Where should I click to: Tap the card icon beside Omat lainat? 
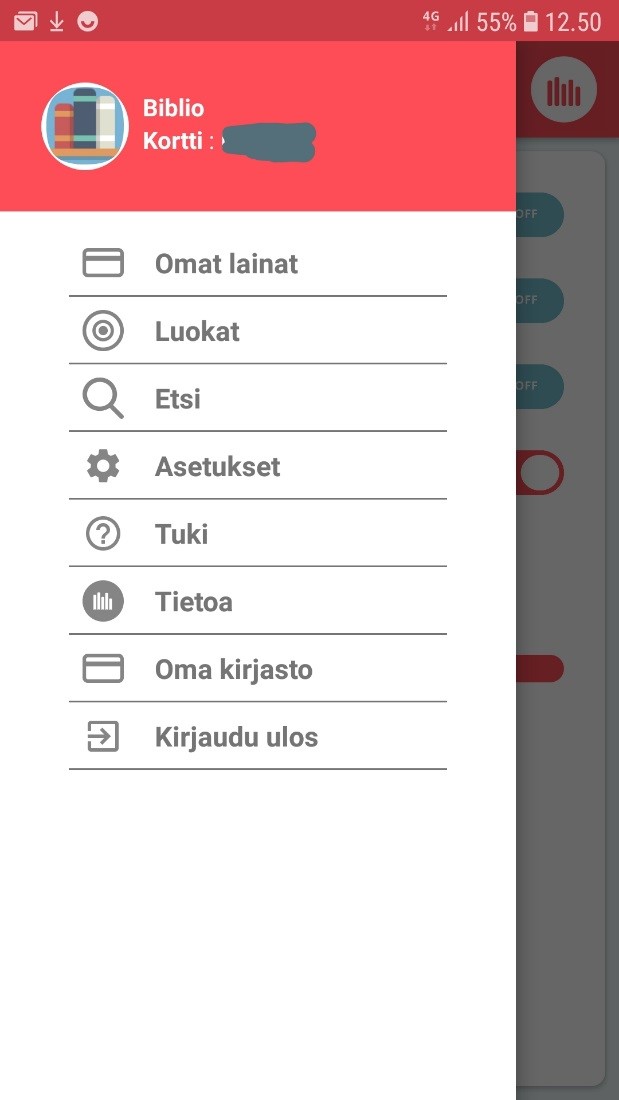click(103, 263)
